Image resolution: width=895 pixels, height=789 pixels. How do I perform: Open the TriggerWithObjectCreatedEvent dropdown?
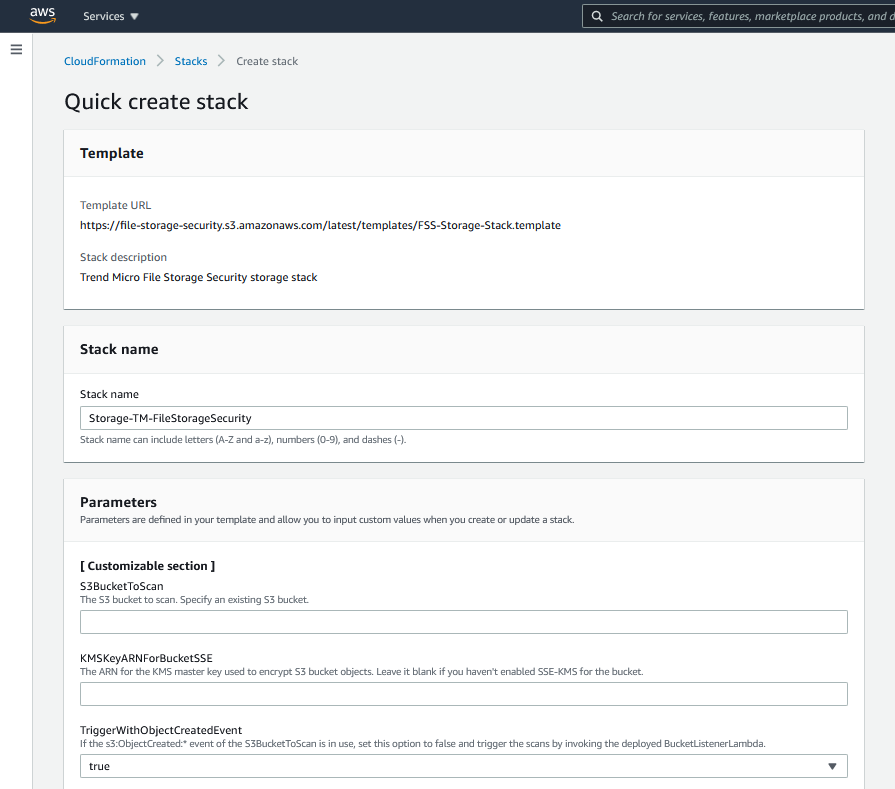click(x=463, y=766)
